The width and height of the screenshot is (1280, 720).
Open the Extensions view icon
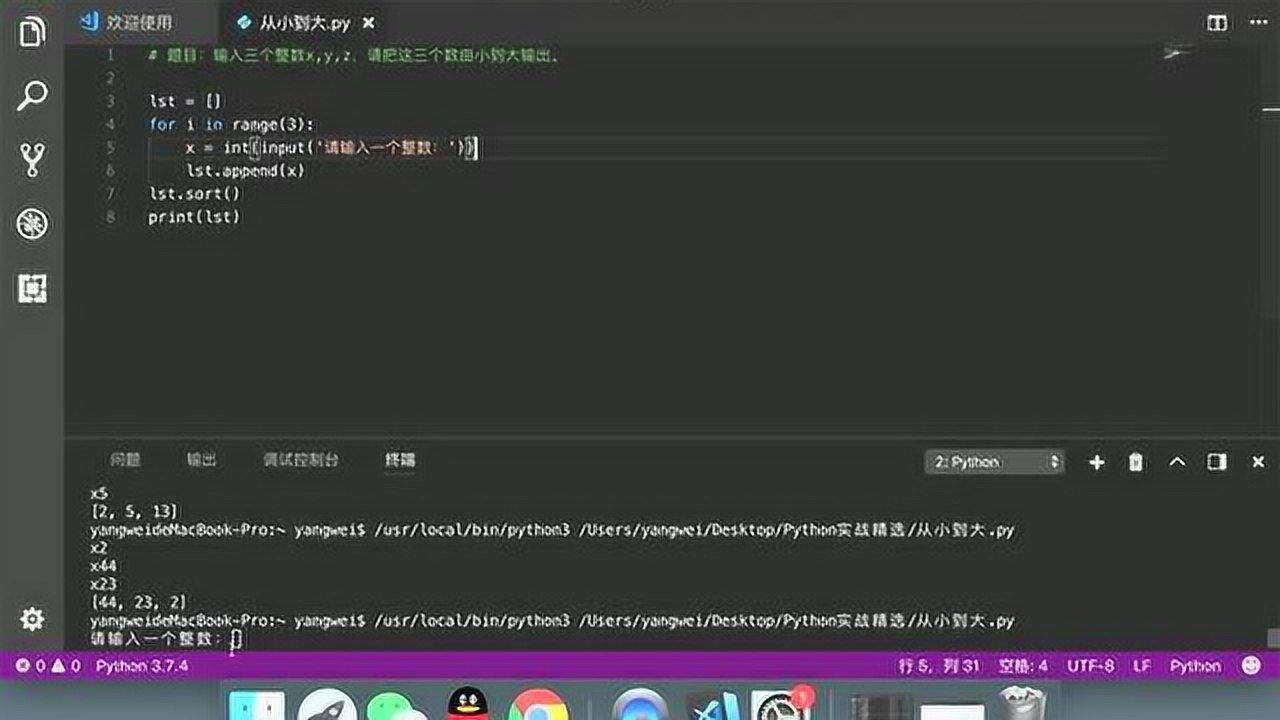33,288
